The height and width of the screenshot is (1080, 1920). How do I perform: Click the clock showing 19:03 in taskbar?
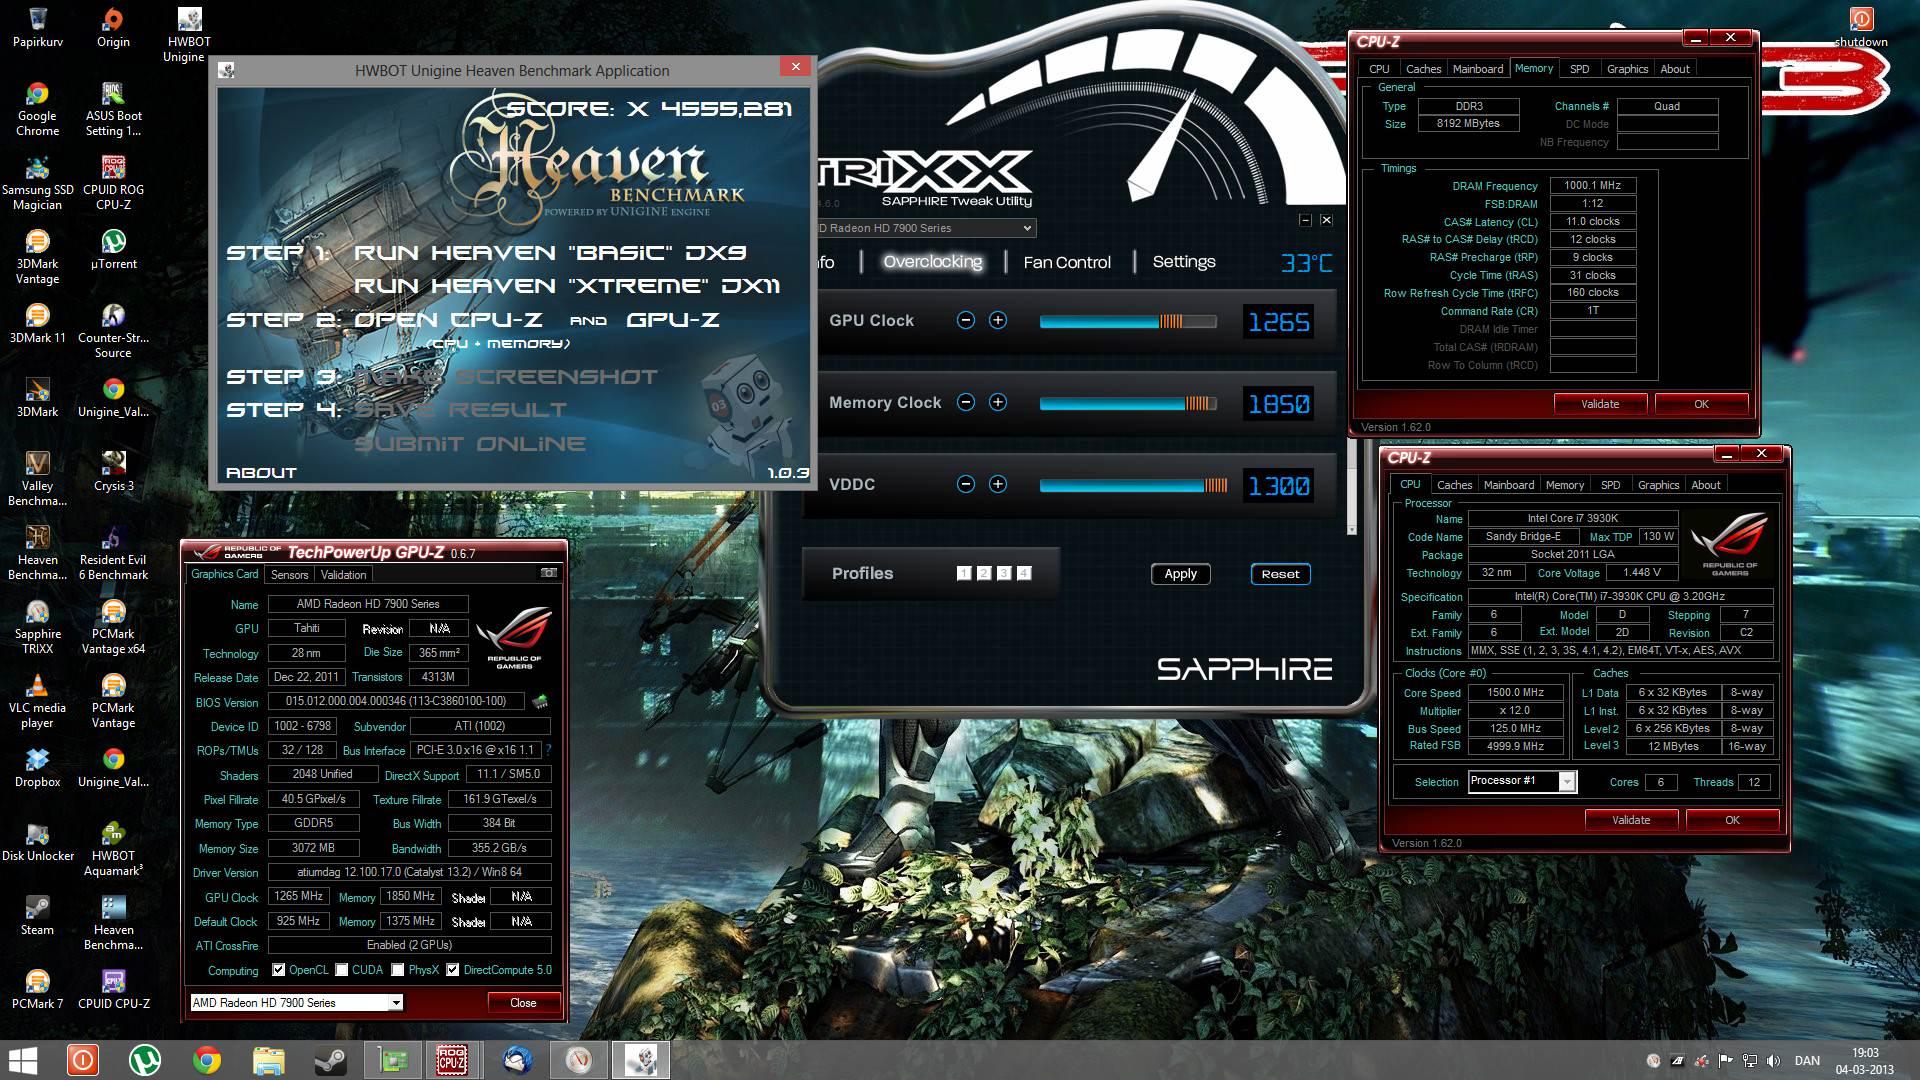pos(1865,1053)
